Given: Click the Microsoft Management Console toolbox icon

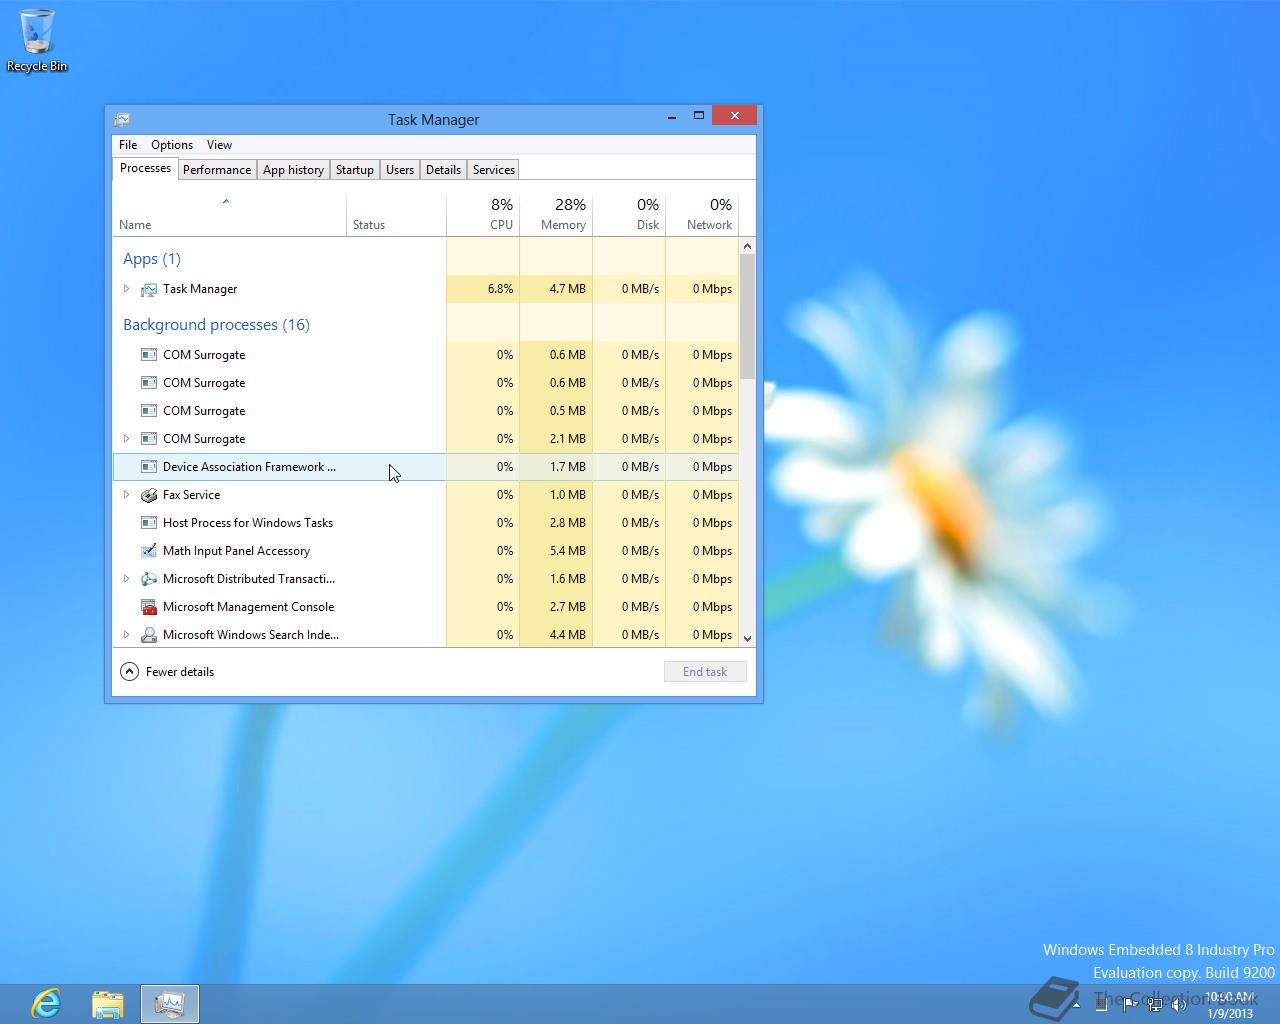Looking at the screenshot, I should (x=149, y=607).
